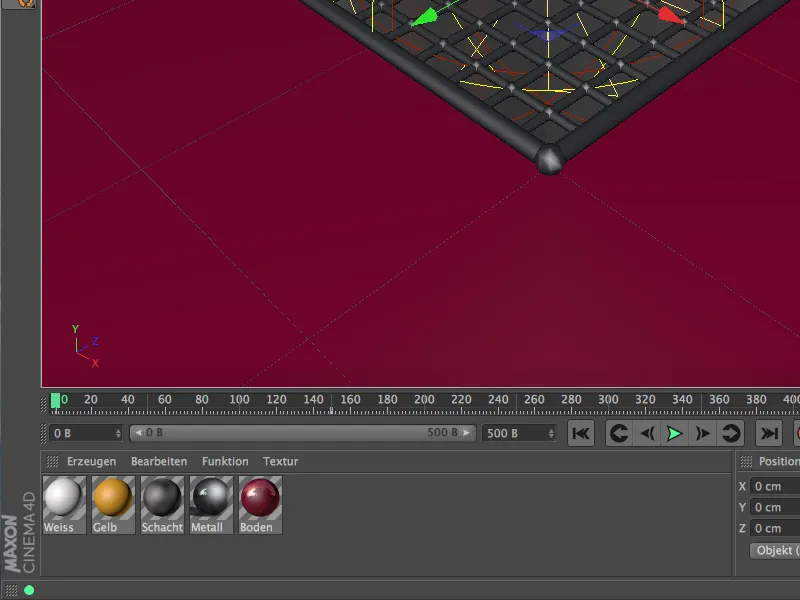This screenshot has width=800, height=600.
Task: Select the Boden material thumbnail
Action: click(258, 497)
